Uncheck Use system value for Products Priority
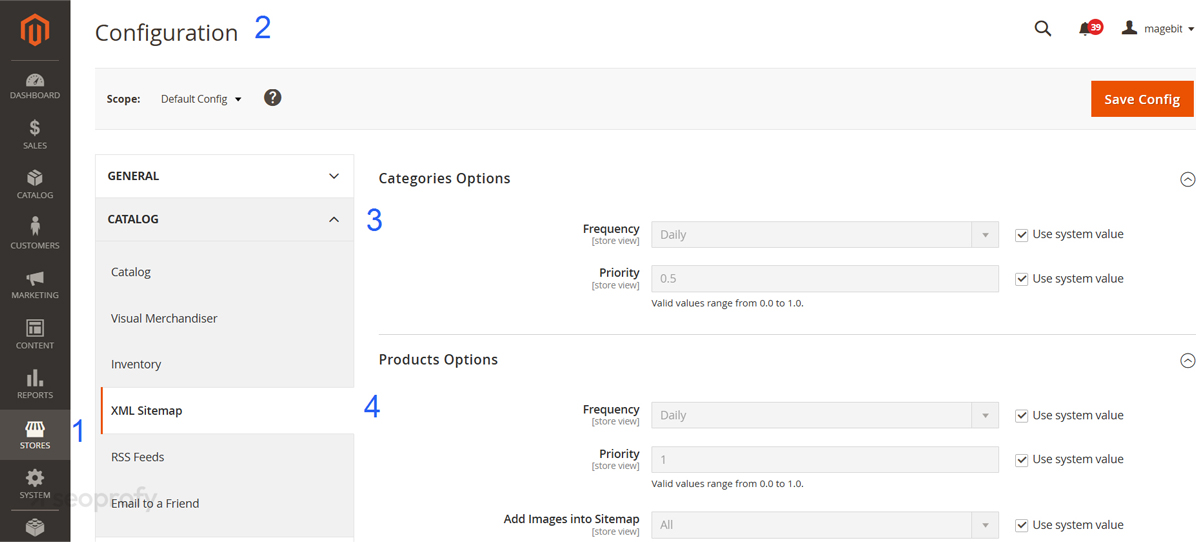Viewport: 1196px width, 542px height. point(1022,460)
